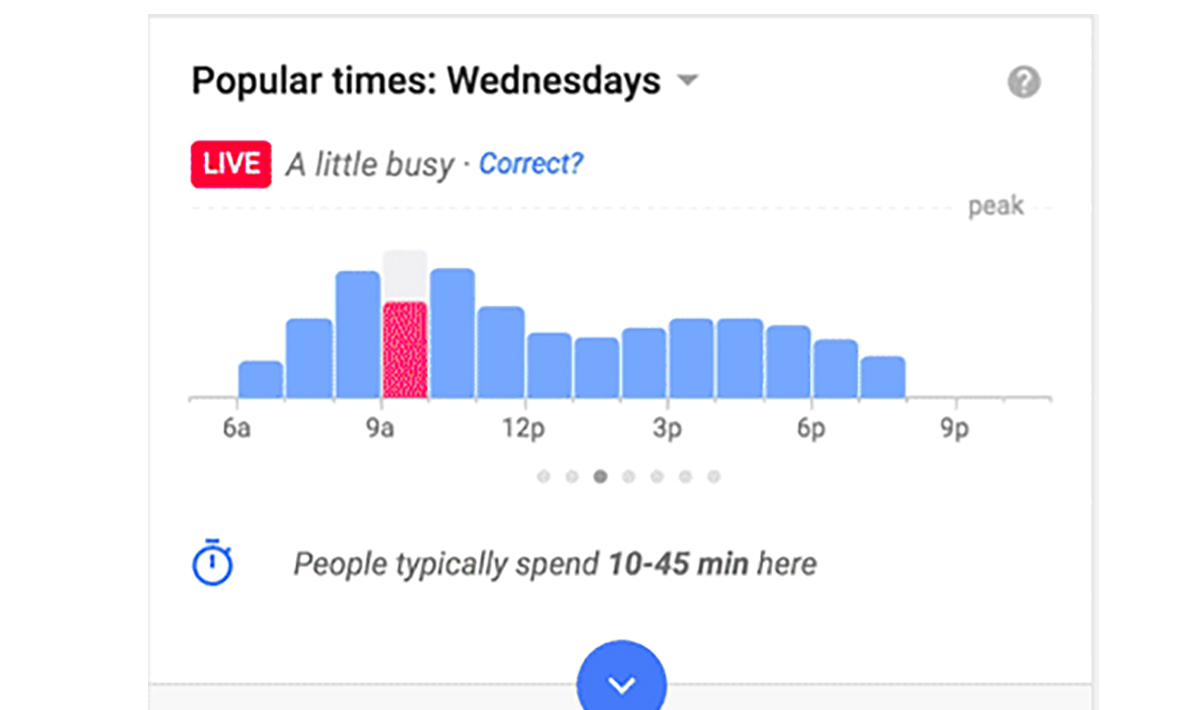Click the "Popular times: Wednesdays" heading
Image resolution: width=1200 pixels, height=710 pixels.
tap(426, 80)
